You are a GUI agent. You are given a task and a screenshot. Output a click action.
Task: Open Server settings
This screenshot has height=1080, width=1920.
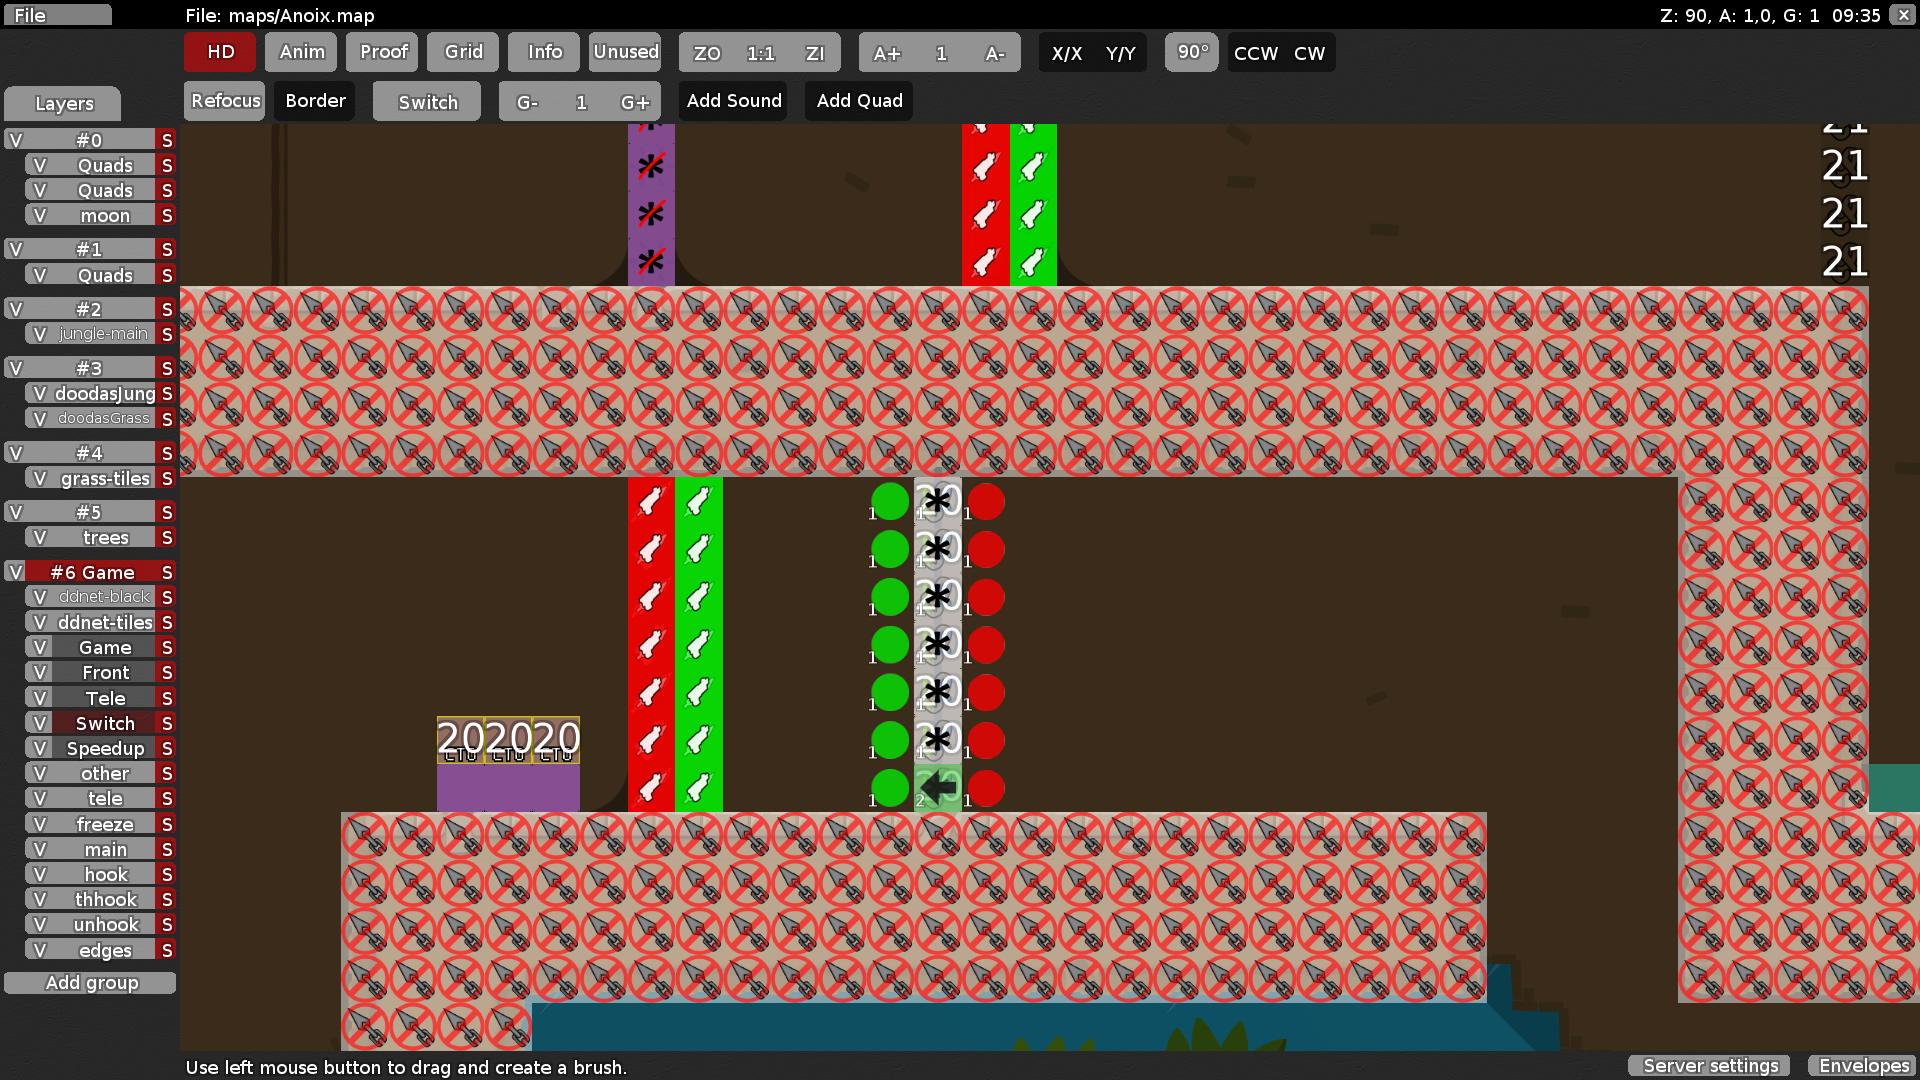tap(1709, 1066)
